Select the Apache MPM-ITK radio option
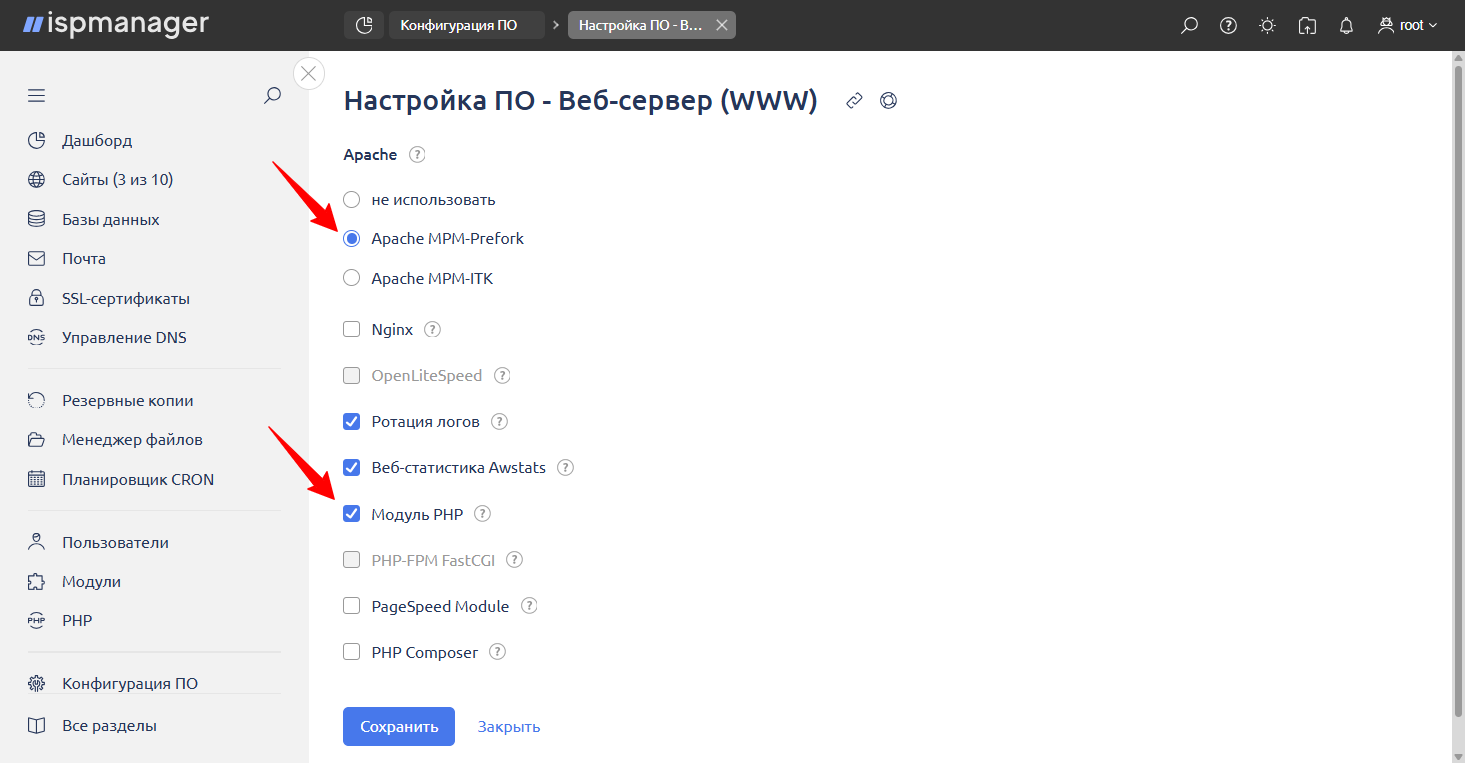Screen dimensions: 1465x763 (x=352, y=278)
